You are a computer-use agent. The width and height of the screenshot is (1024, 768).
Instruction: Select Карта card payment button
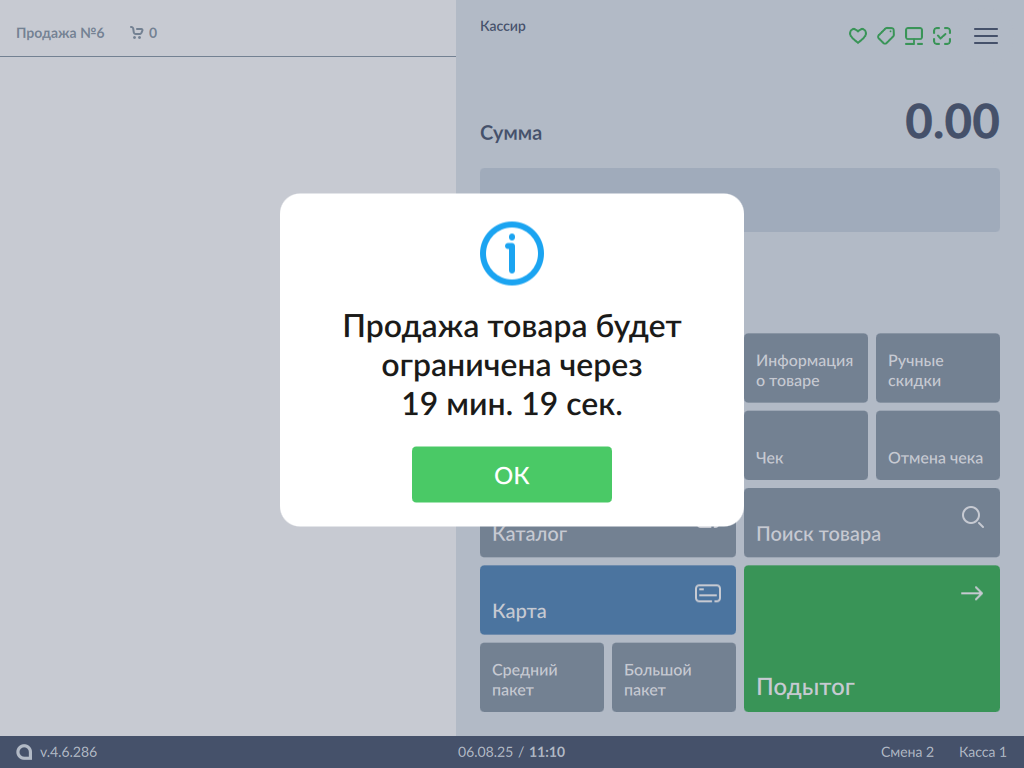click(x=607, y=600)
